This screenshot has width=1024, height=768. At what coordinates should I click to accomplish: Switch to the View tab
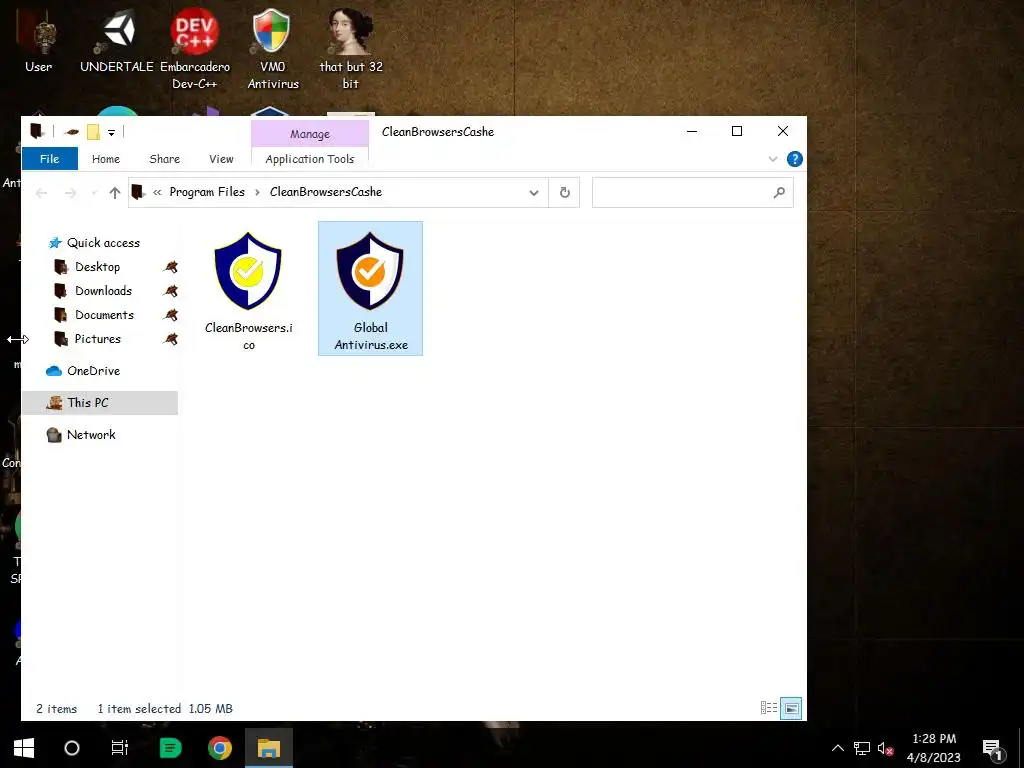click(221, 159)
